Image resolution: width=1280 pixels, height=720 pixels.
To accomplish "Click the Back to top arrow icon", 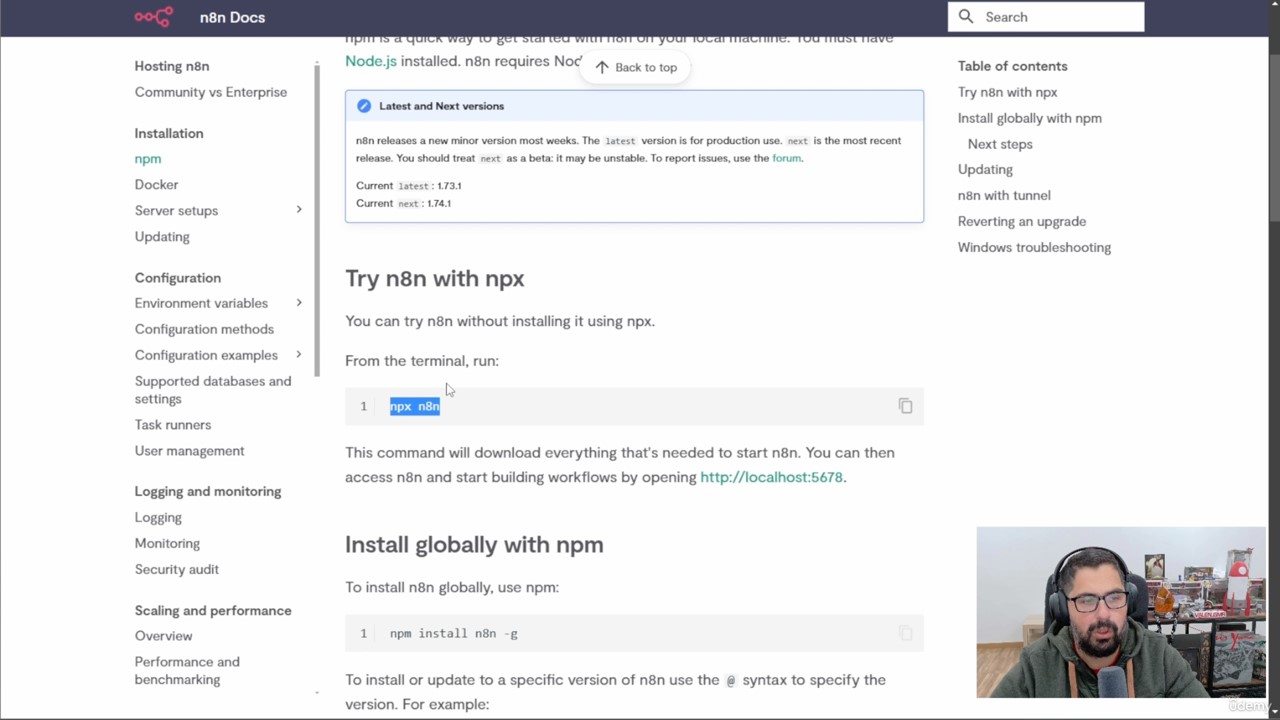I will (602, 67).
